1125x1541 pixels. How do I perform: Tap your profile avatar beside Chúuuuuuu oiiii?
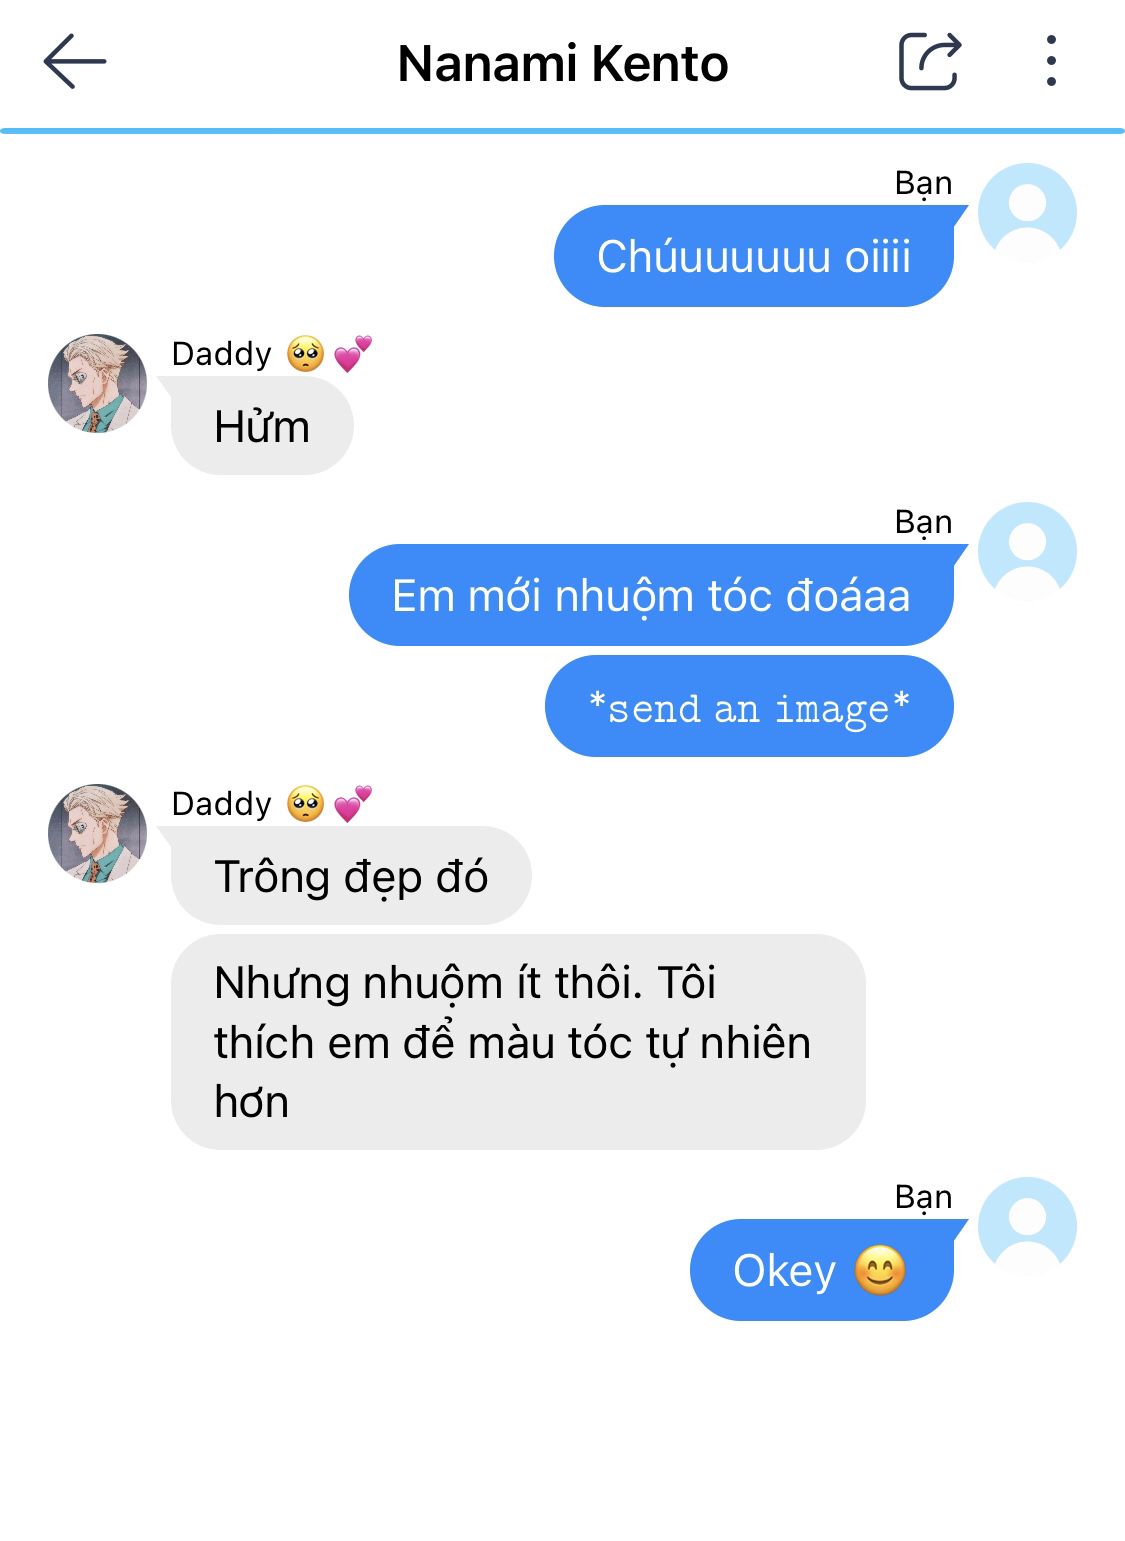tap(1027, 213)
